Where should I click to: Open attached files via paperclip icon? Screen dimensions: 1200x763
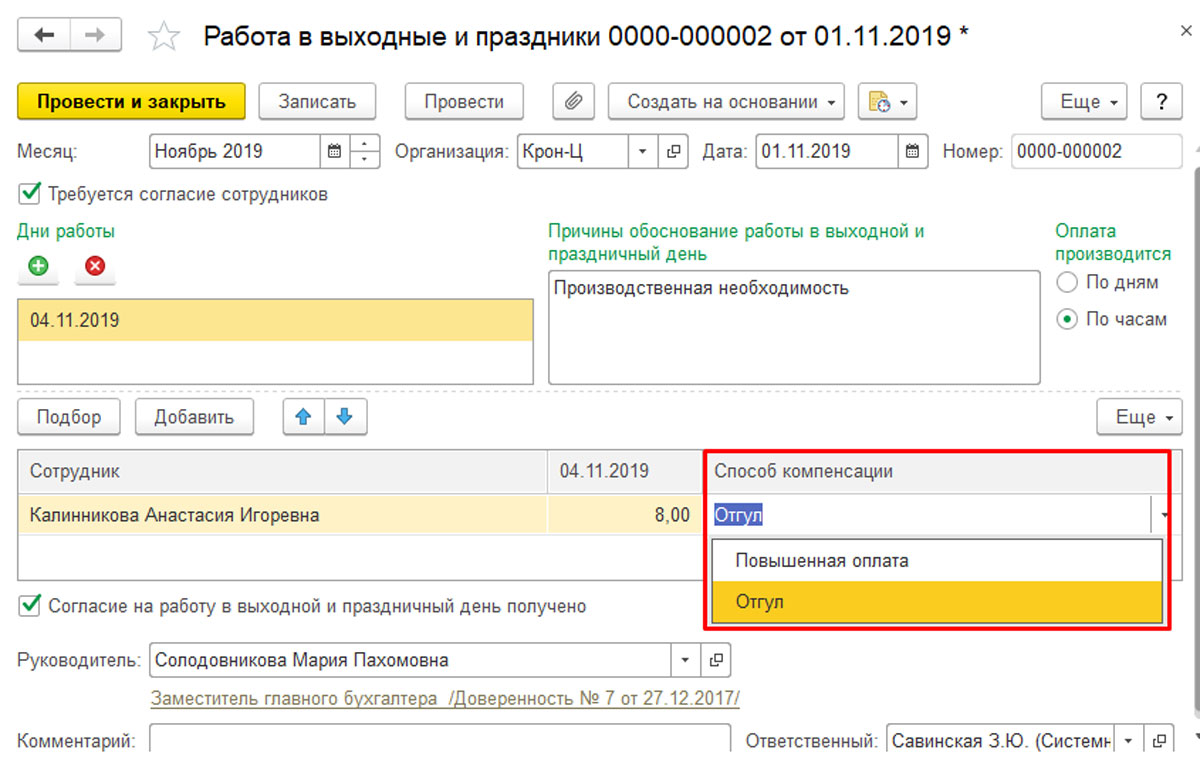pyautogui.click(x=574, y=101)
